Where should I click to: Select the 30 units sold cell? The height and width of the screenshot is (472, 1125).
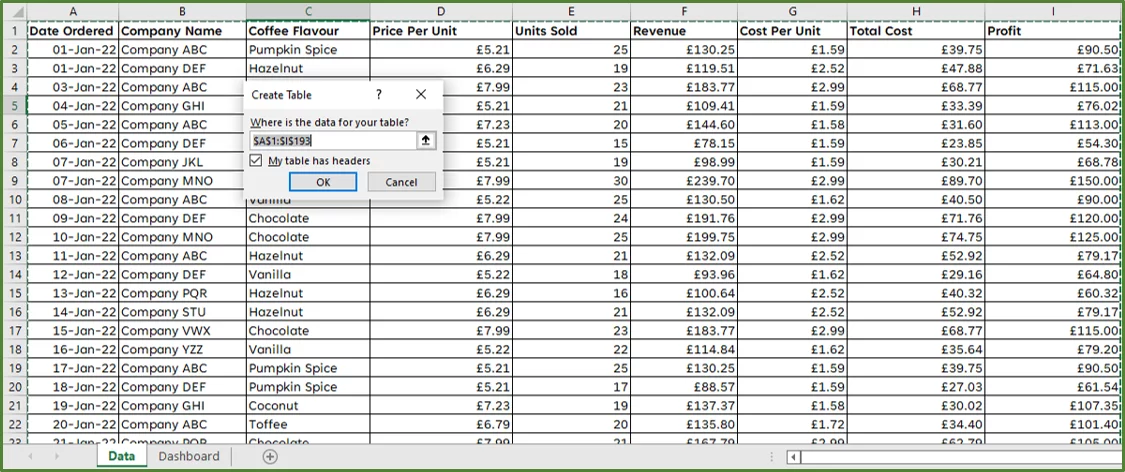tap(571, 181)
